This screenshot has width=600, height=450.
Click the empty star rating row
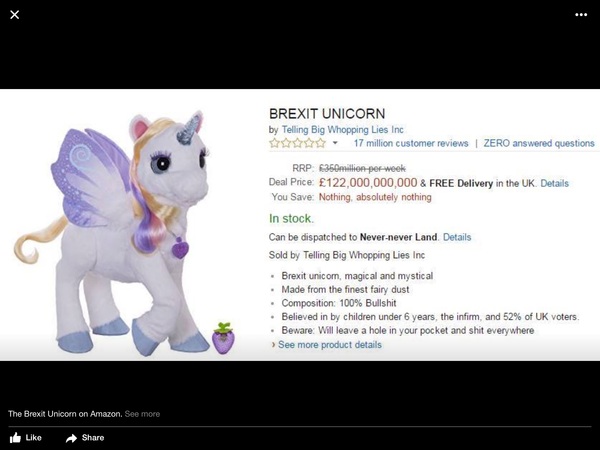tap(297, 144)
